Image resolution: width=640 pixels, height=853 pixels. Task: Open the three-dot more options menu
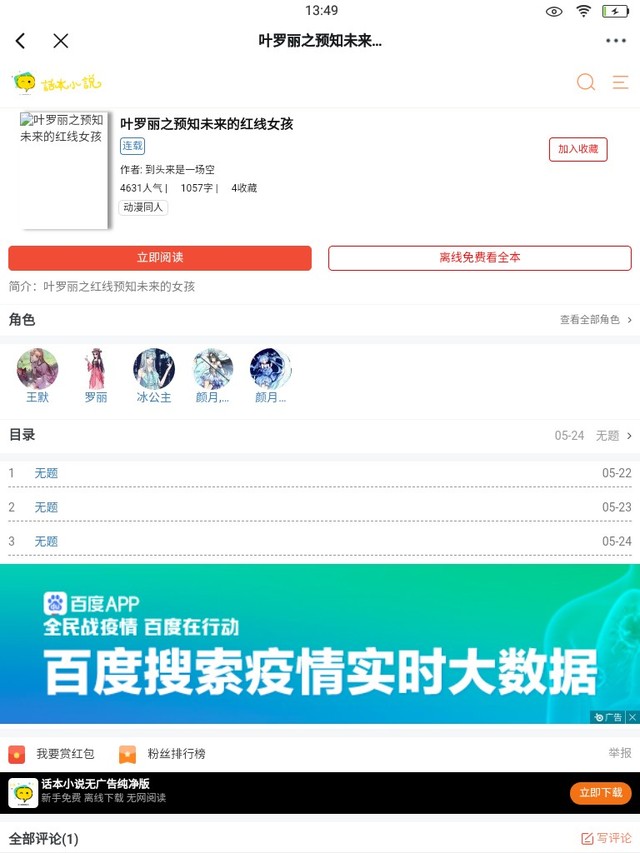pos(616,41)
